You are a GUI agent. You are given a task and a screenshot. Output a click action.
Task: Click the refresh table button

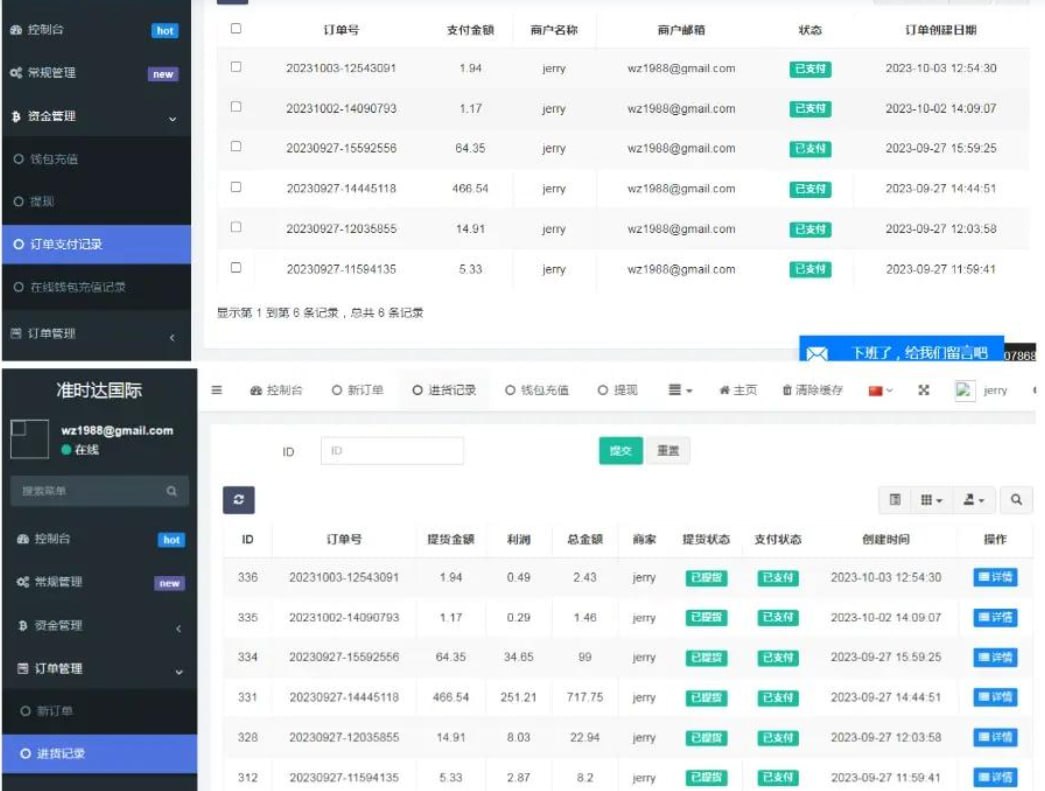[x=238, y=500]
